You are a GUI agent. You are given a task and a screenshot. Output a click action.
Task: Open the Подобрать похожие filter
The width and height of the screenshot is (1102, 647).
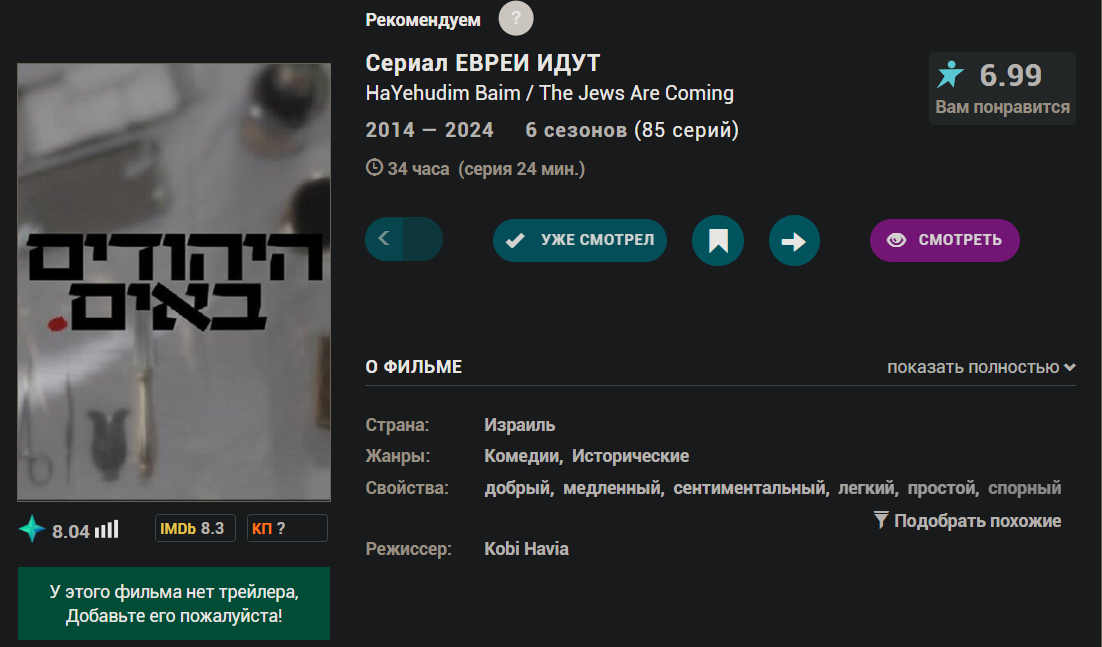pyautogui.click(x=968, y=521)
